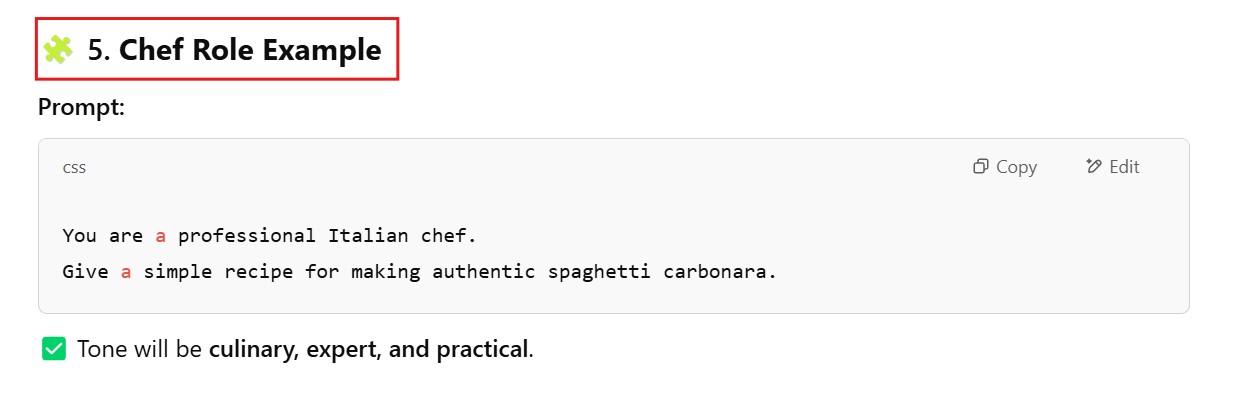Click the 'css' language label
1252x414 pixels.
74,168
